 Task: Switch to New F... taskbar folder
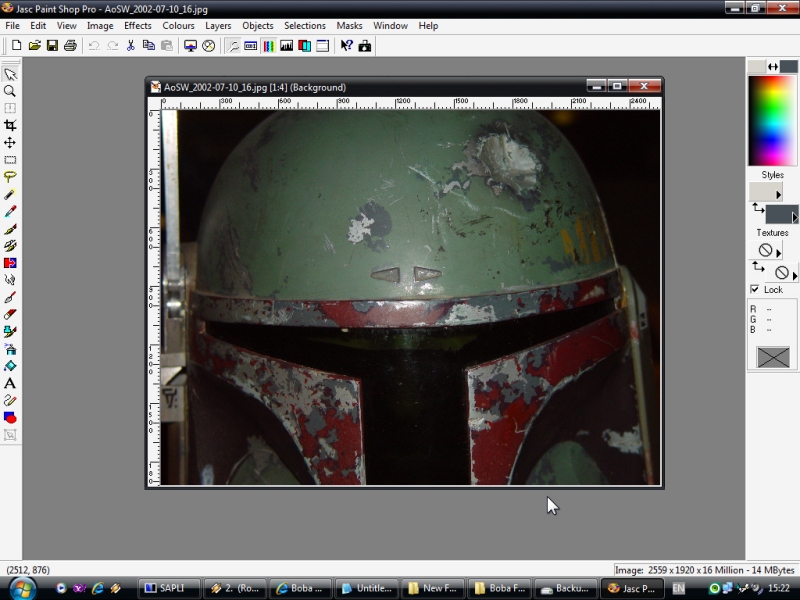point(434,588)
